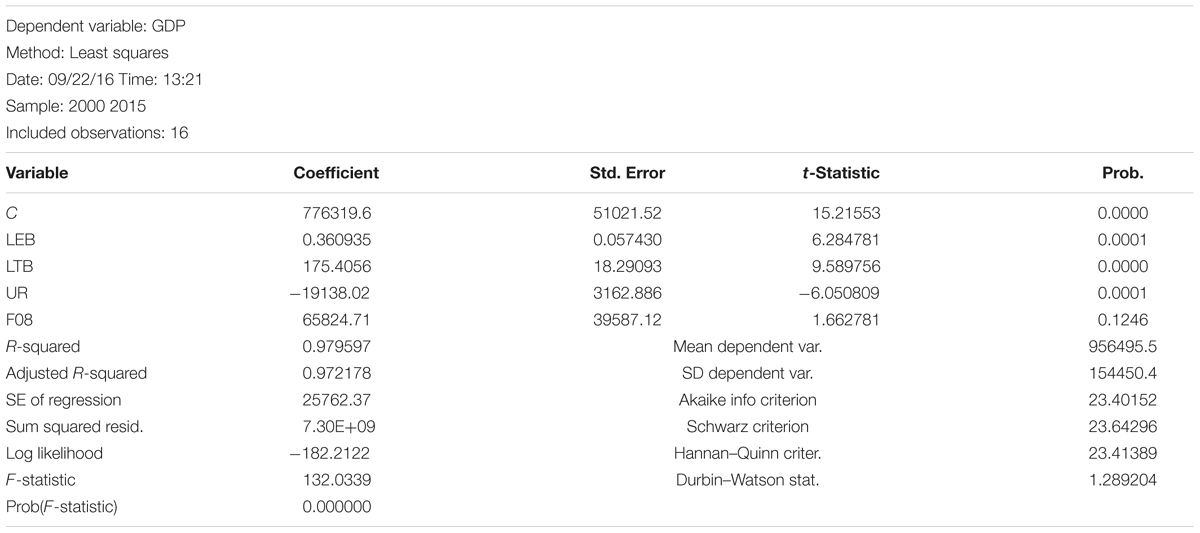Select the Coefficient column header
This screenshot has width=1200, height=533.
336,173
